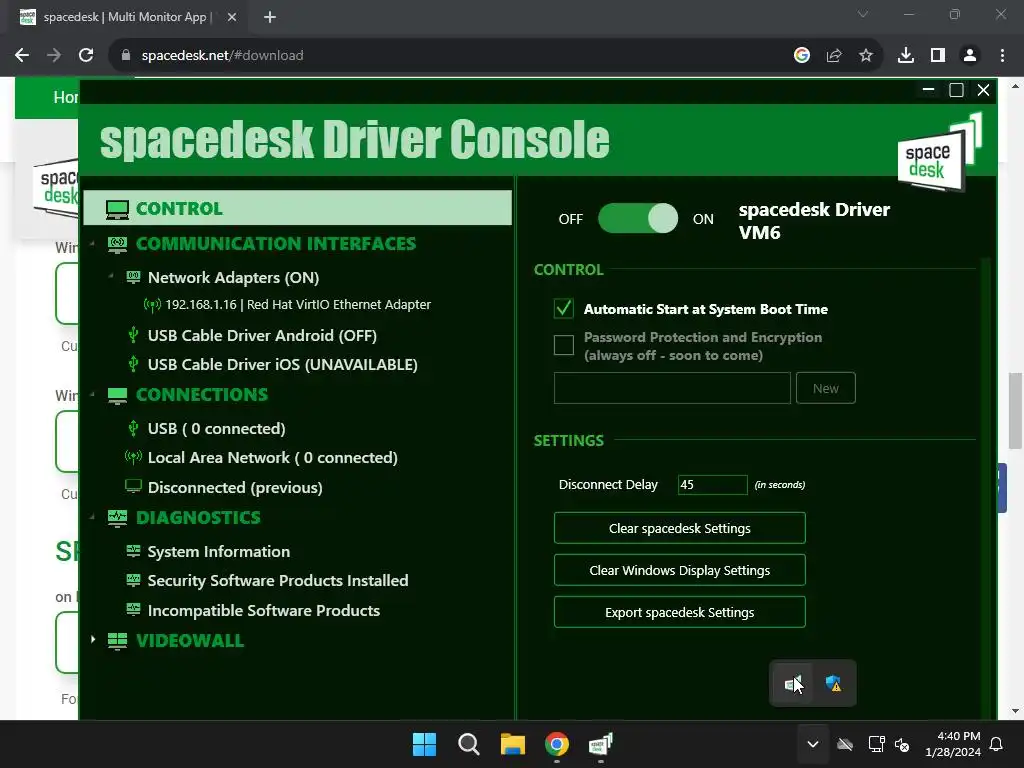The width and height of the screenshot is (1024, 768).
Task: Open the taskbar Search icon
Action: pos(468,744)
